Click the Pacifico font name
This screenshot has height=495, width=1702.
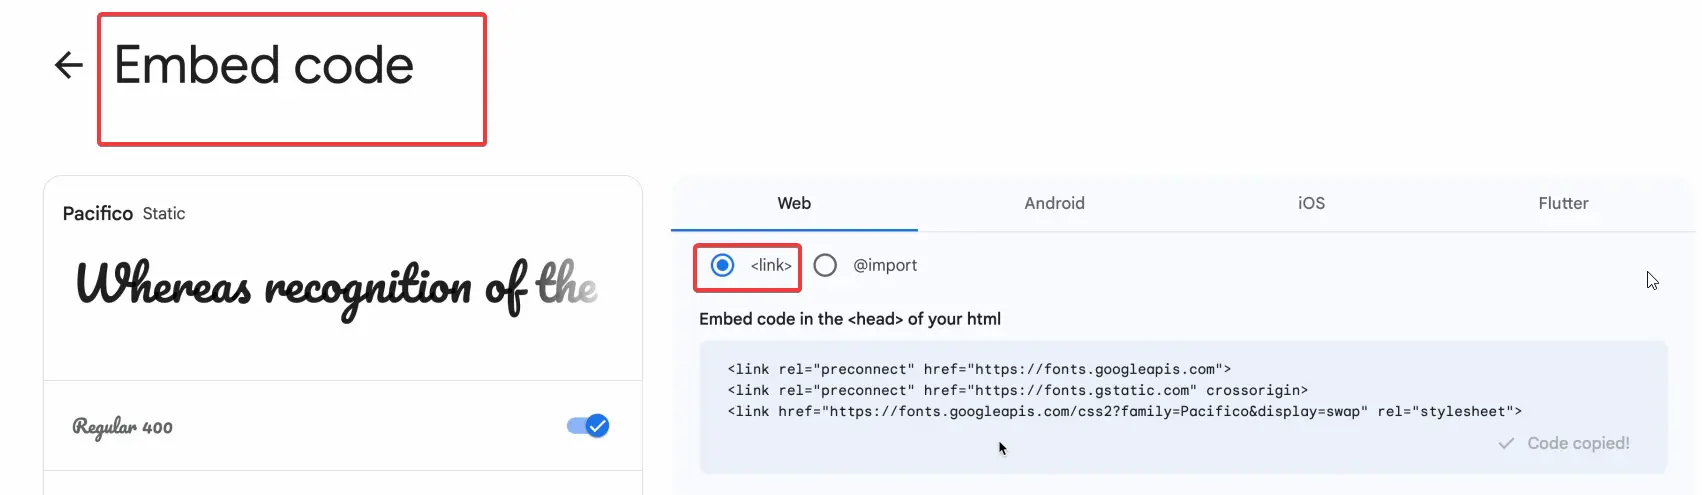[x=98, y=213]
